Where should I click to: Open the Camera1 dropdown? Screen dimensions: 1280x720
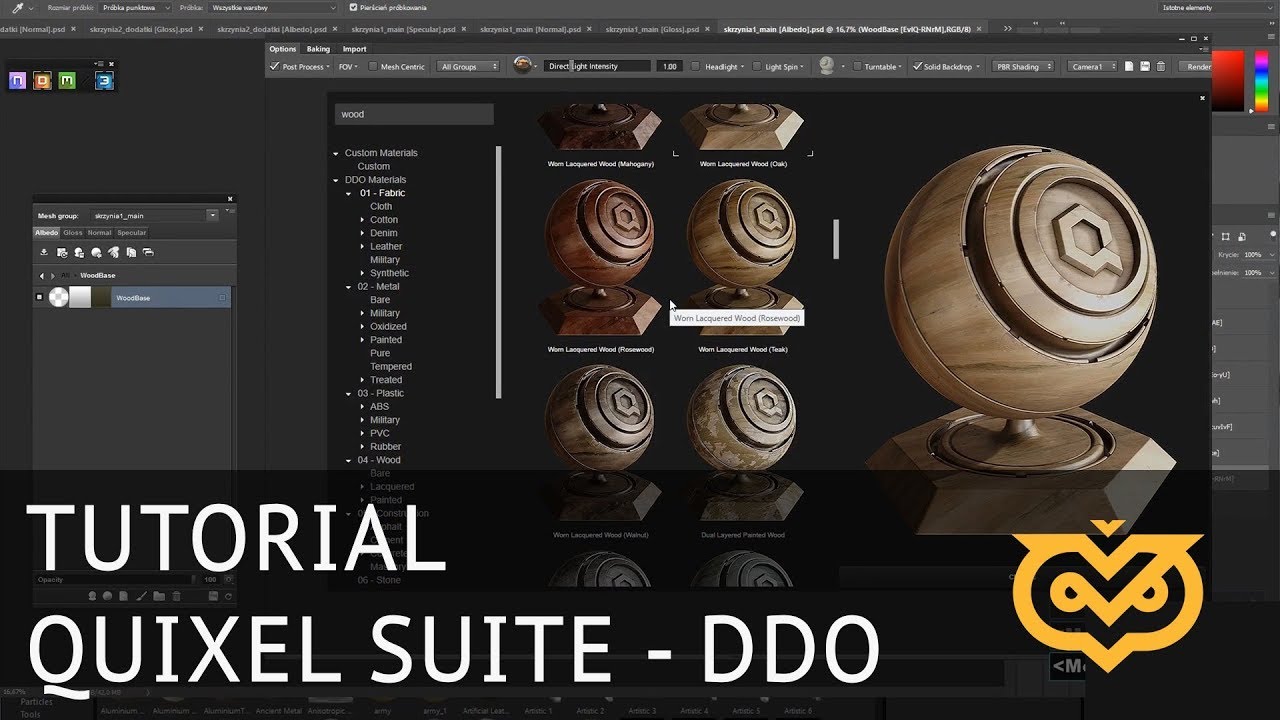[x=1092, y=67]
